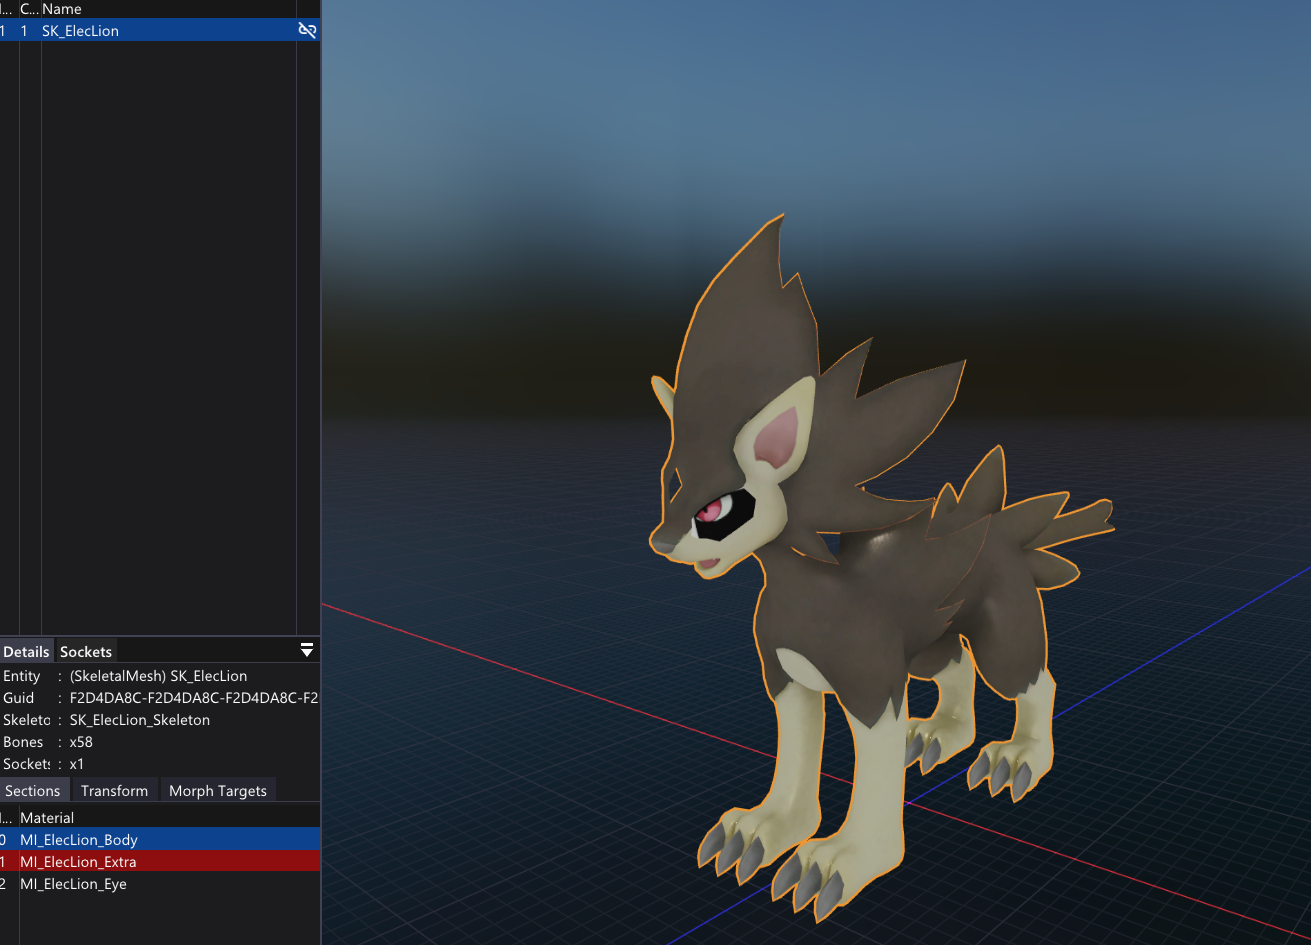Select the Details tab
Screen dimensions: 1311x945
26,652
